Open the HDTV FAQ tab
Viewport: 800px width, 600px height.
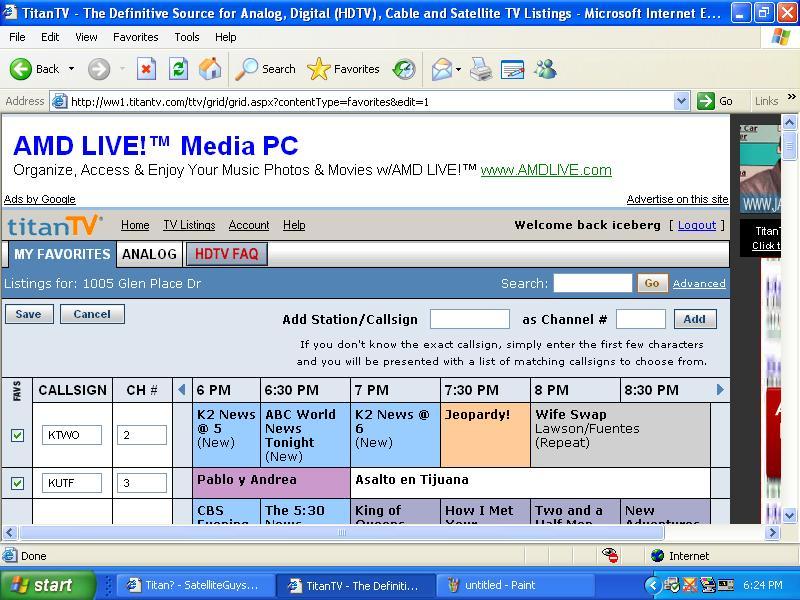pyautogui.click(x=227, y=254)
